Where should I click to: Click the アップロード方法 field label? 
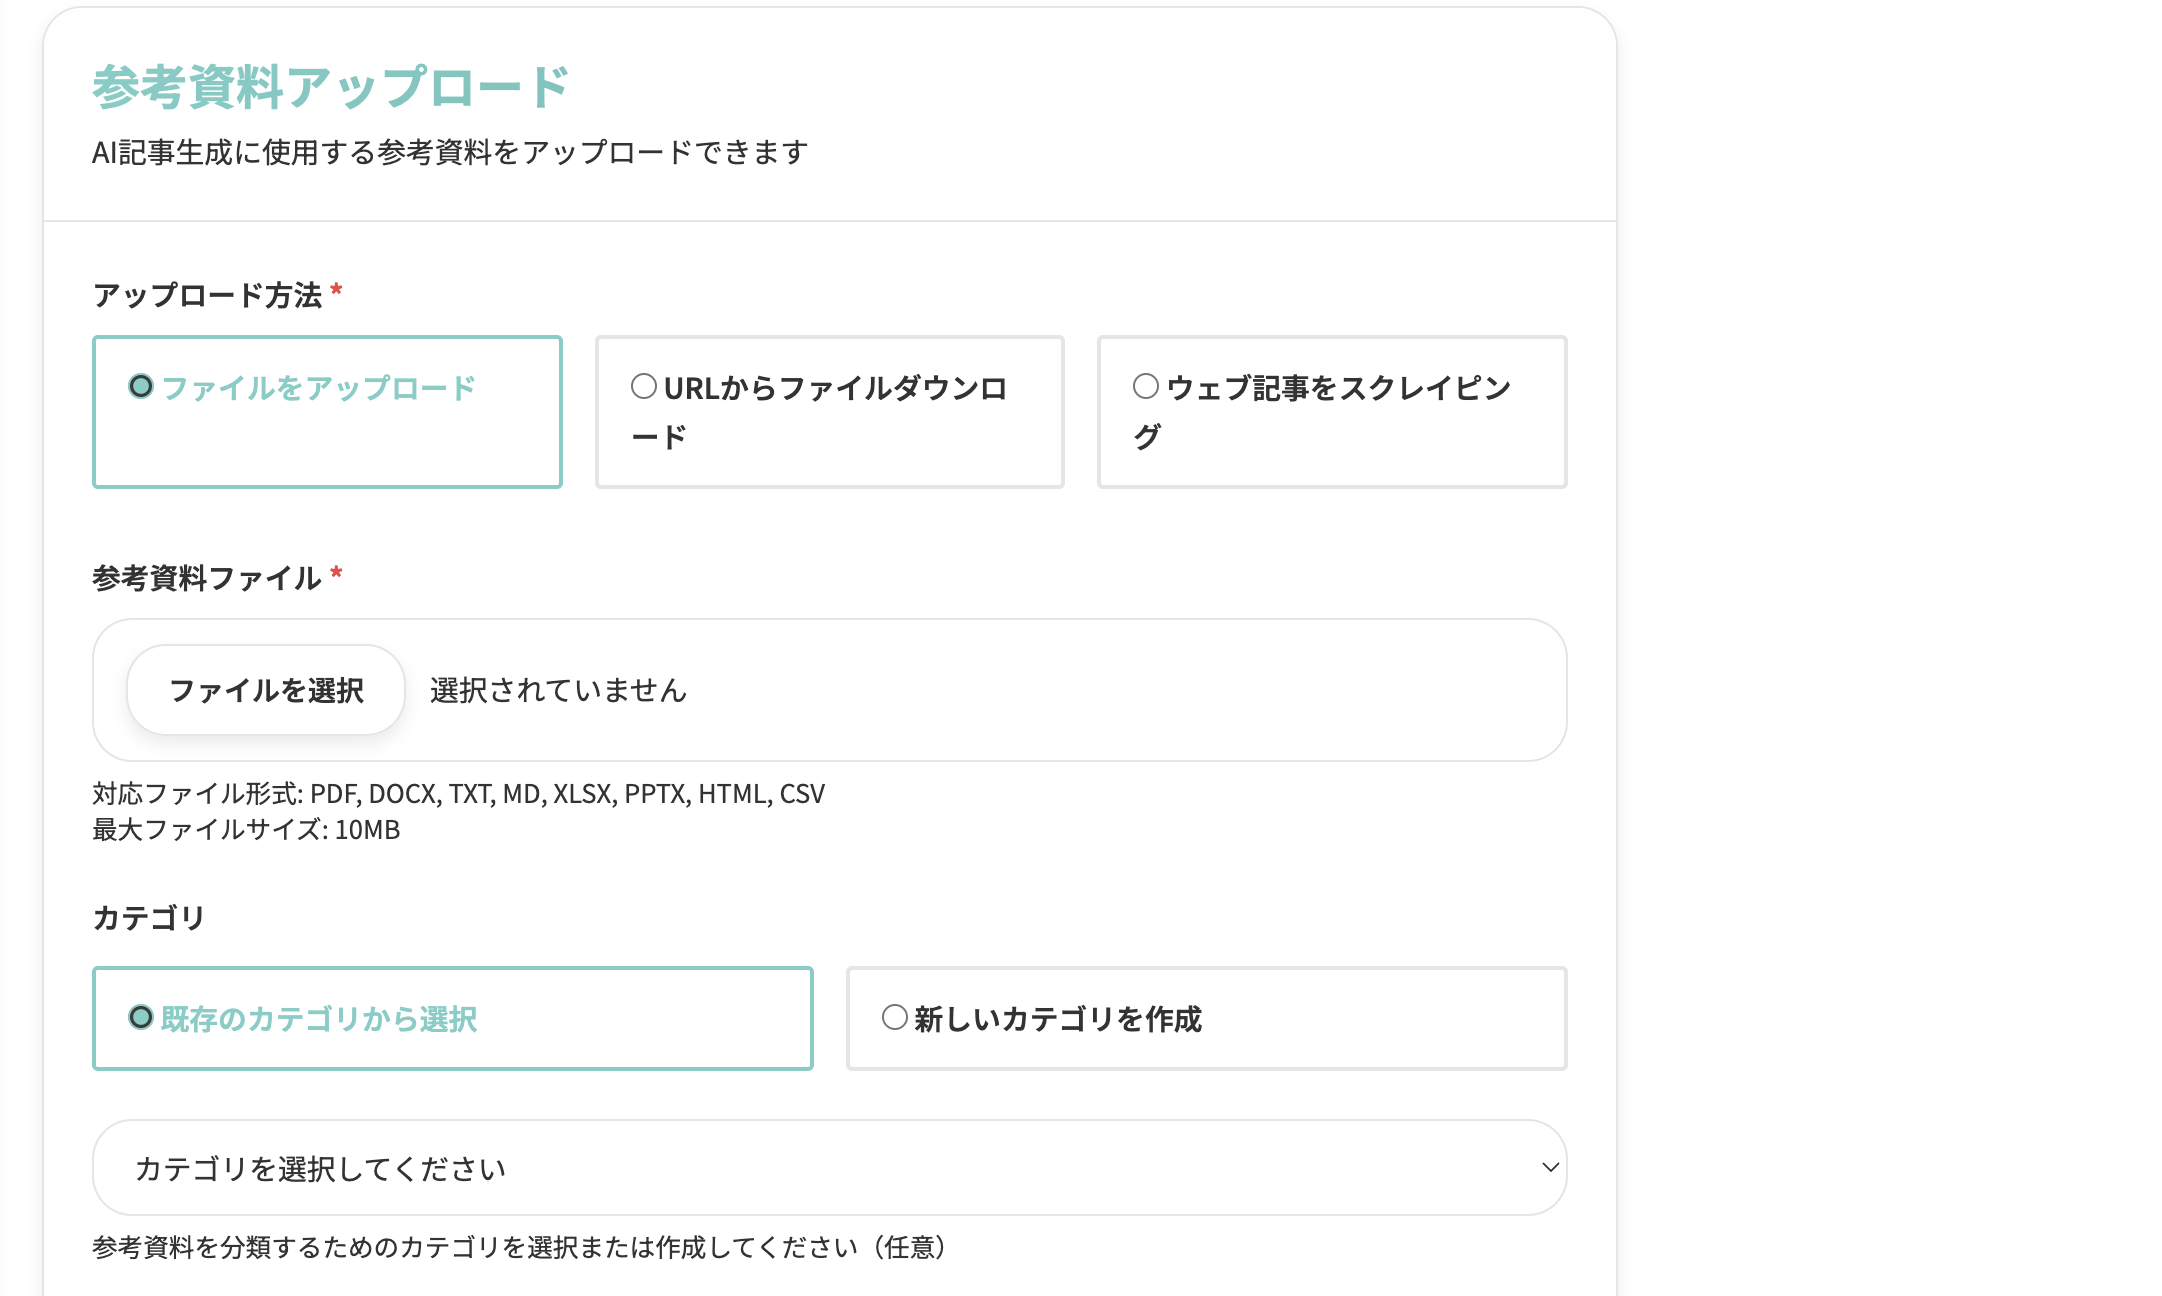tap(207, 295)
